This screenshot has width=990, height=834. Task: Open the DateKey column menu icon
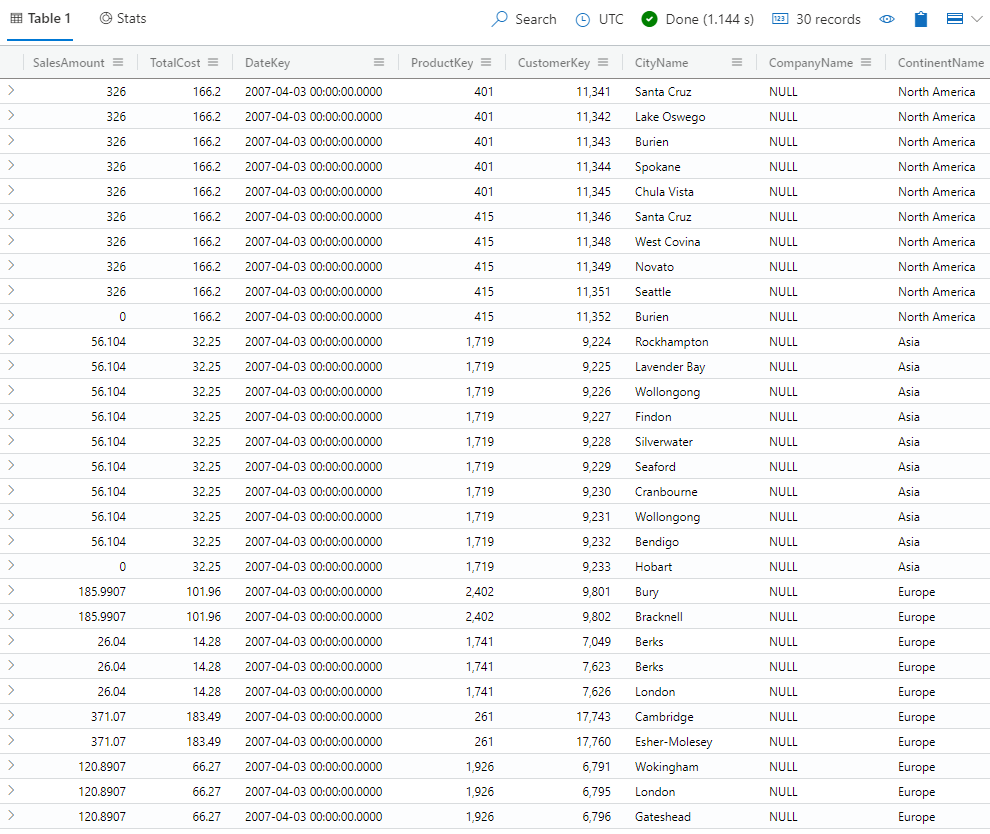pyautogui.click(x=379, y=62)
